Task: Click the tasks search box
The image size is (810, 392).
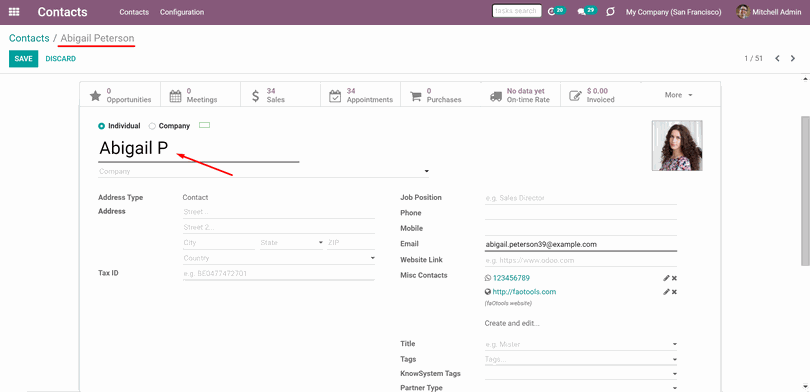Action: click(x=517, y=11)
